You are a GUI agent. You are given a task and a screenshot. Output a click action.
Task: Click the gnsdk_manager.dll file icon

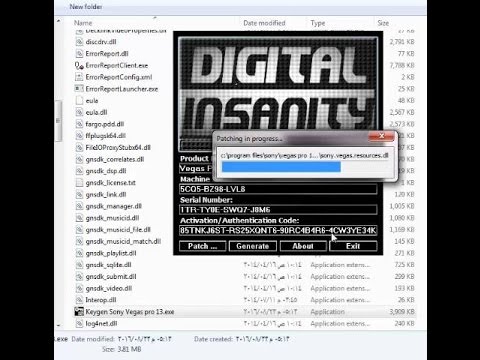[79, 206]
